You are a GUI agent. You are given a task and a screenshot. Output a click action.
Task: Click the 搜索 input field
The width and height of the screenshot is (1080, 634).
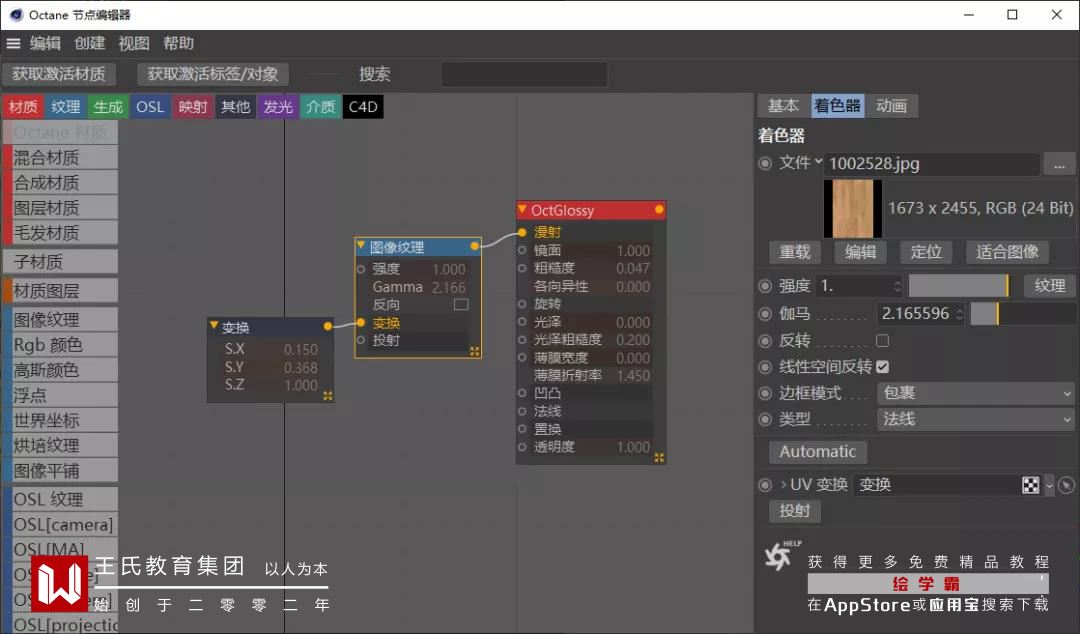click(524, 74)
